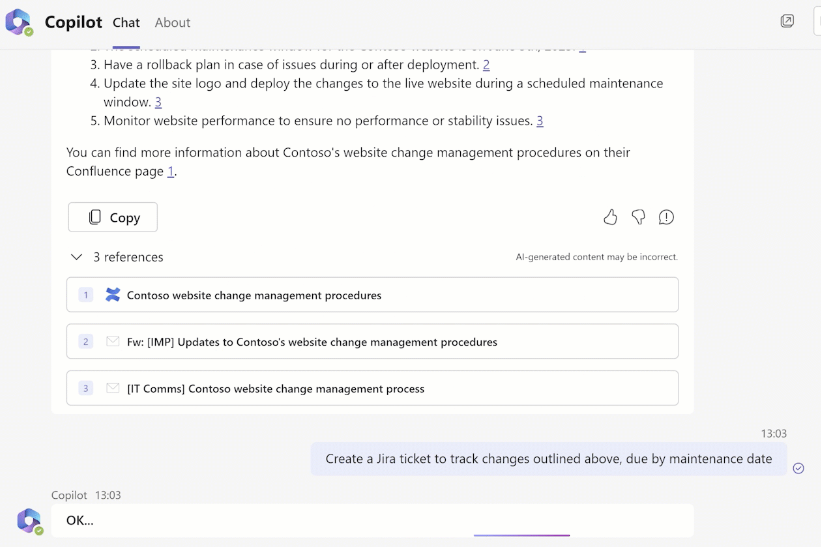Screen dimensions: 821x547
Task: Give thumbs down to the response
Action: pos(638,217)
